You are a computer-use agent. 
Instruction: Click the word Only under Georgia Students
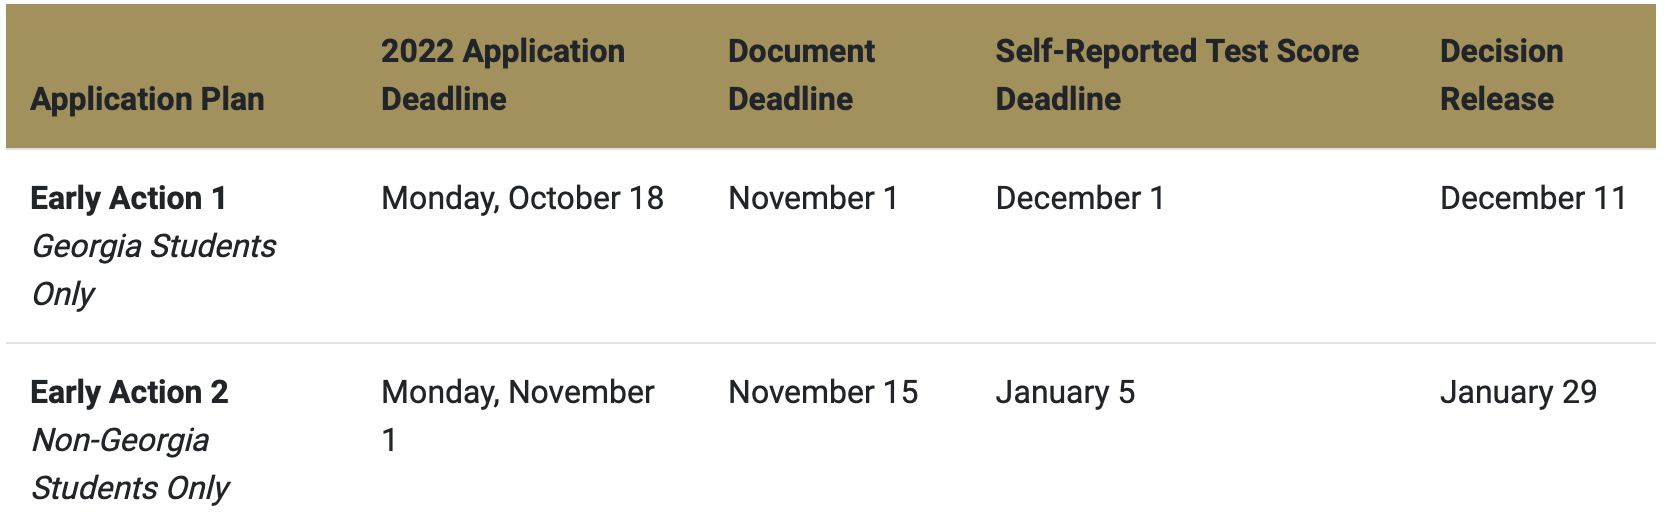point(63,294)
